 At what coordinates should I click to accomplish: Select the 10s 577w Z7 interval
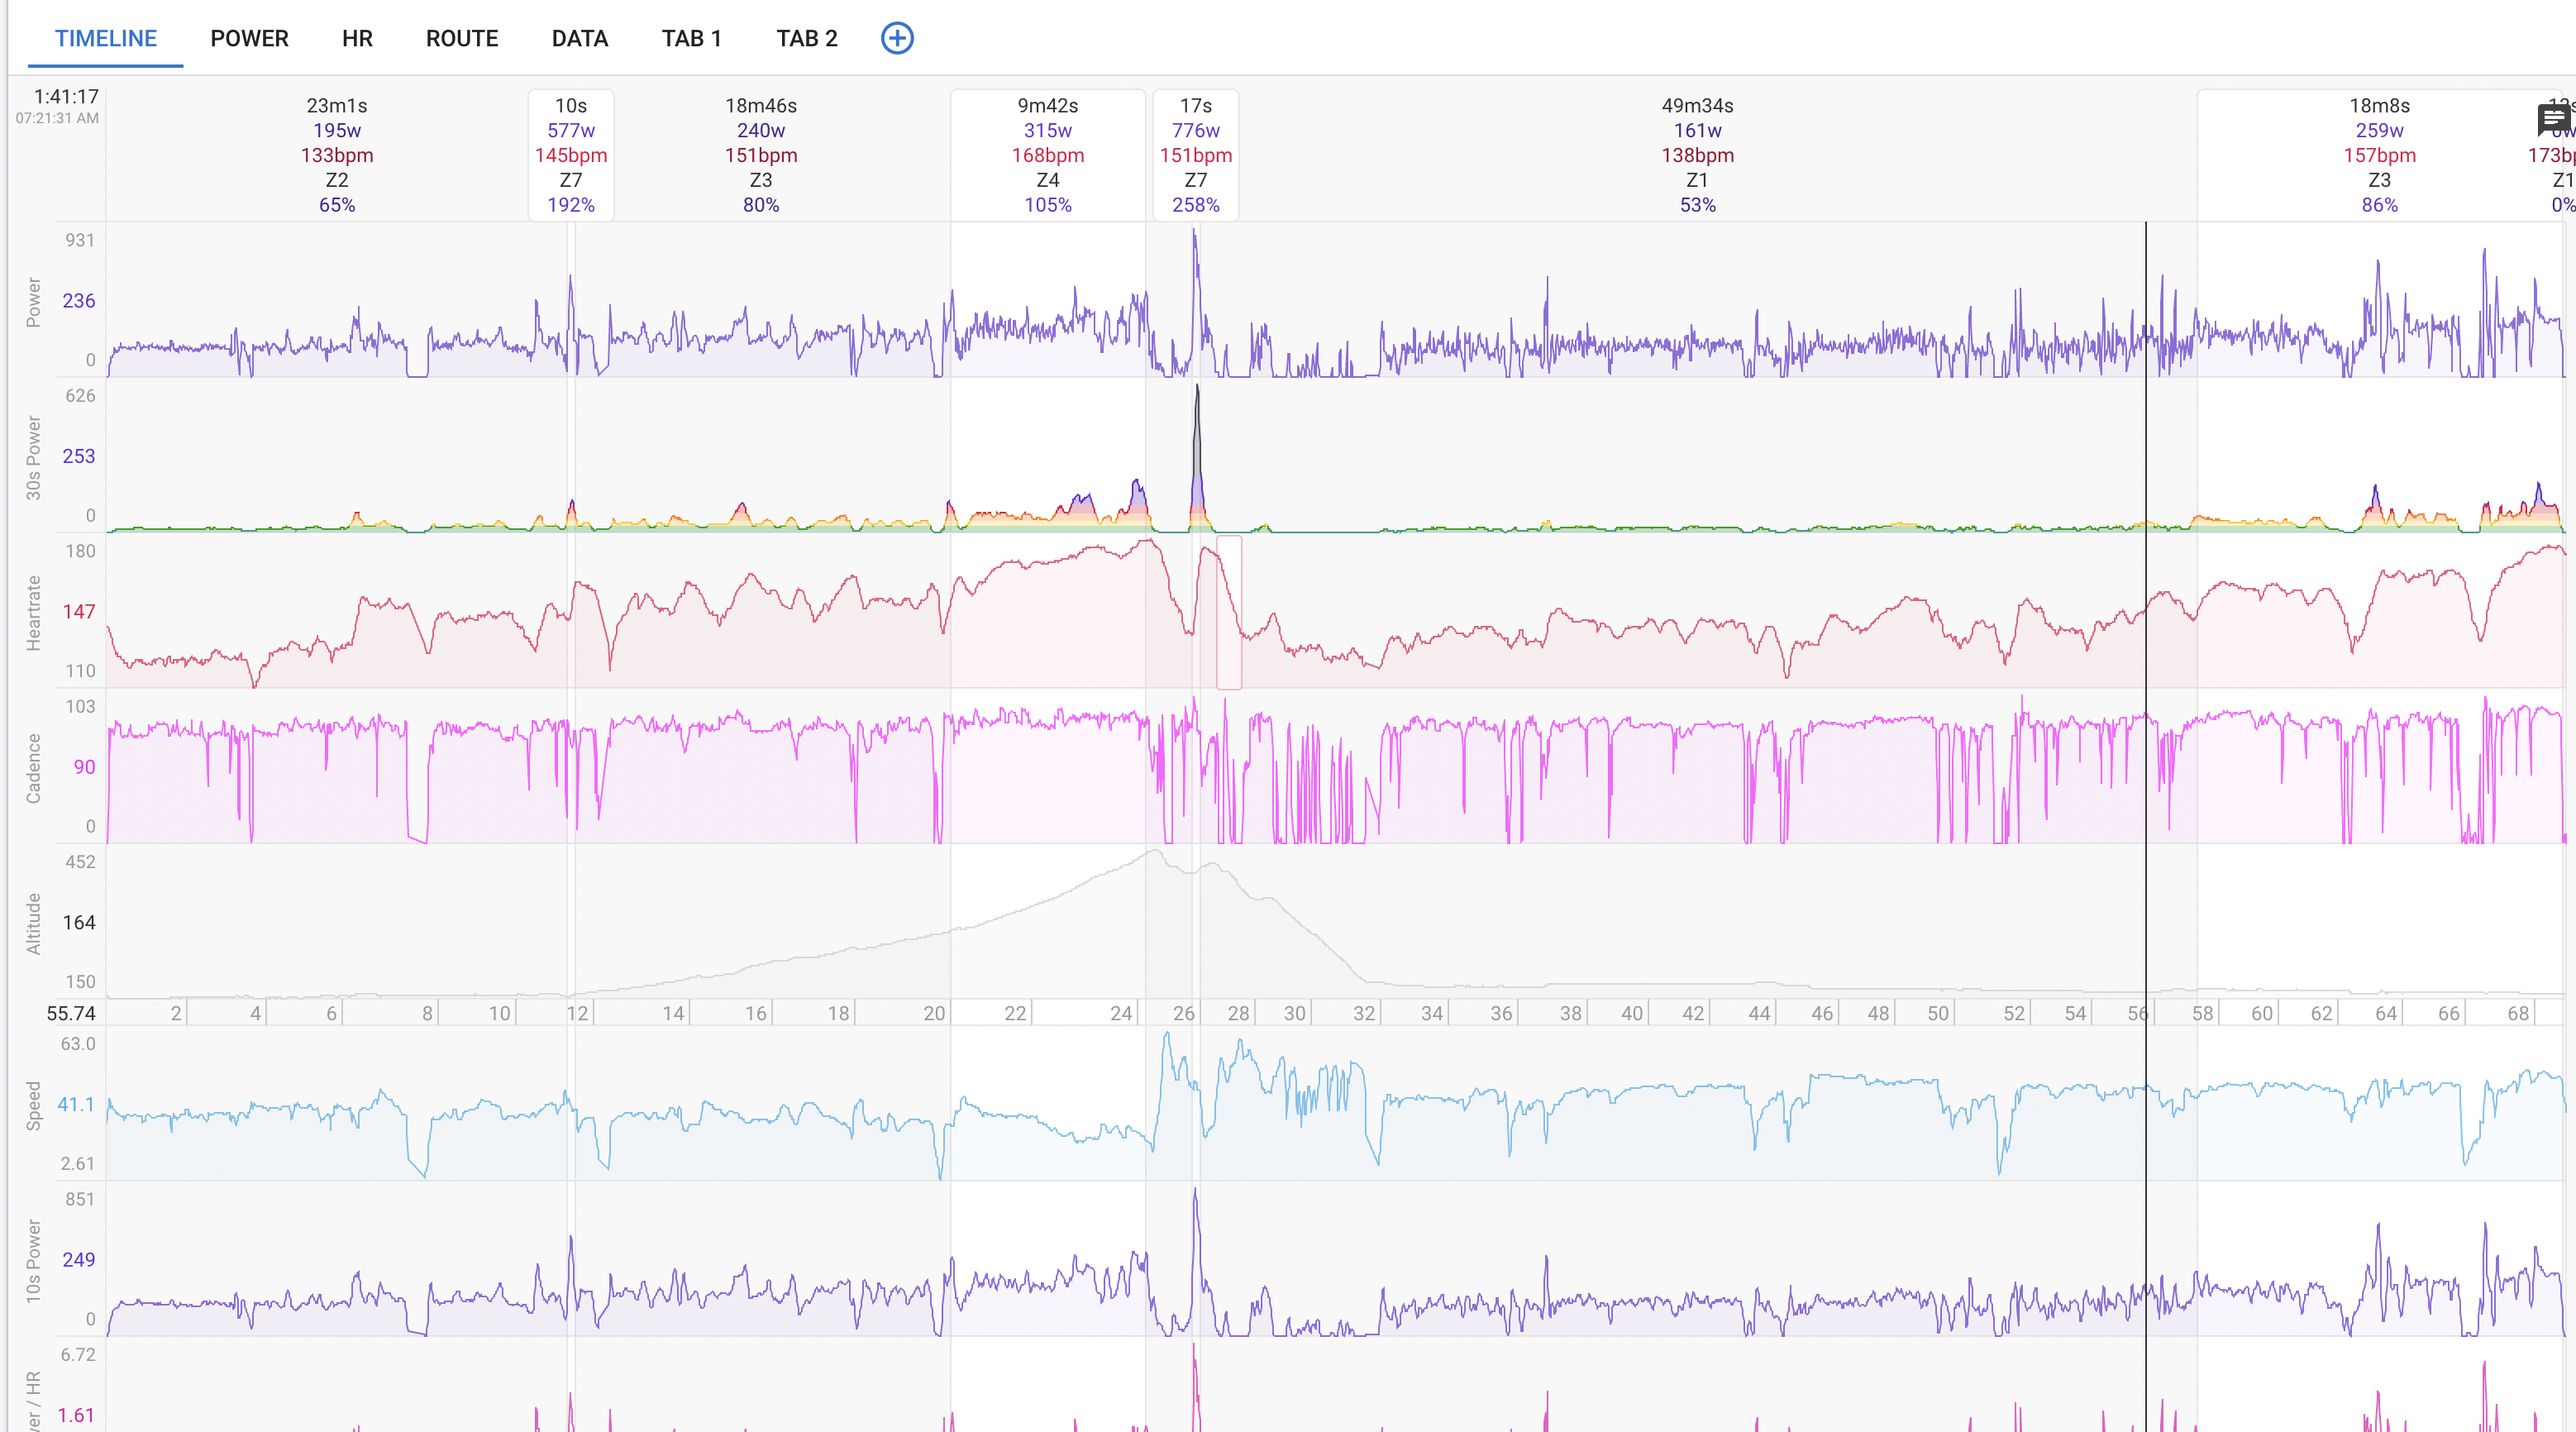[x=571, y=155]
